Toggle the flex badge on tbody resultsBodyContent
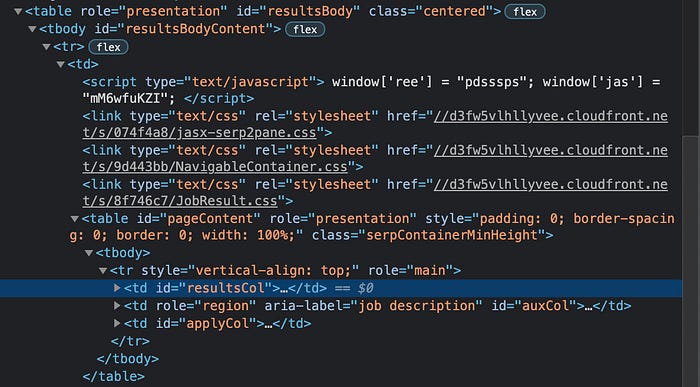 click(305, 29)
